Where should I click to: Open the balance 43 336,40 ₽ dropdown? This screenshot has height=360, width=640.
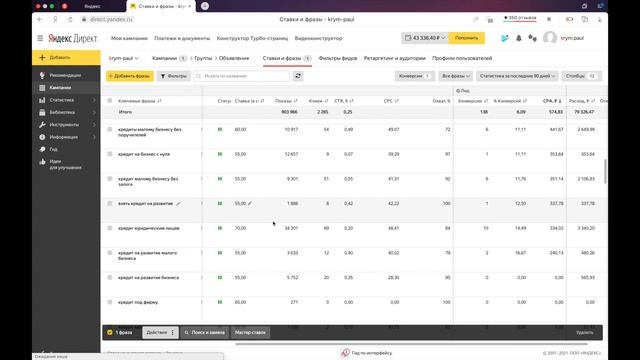click(x=425, y=38)
